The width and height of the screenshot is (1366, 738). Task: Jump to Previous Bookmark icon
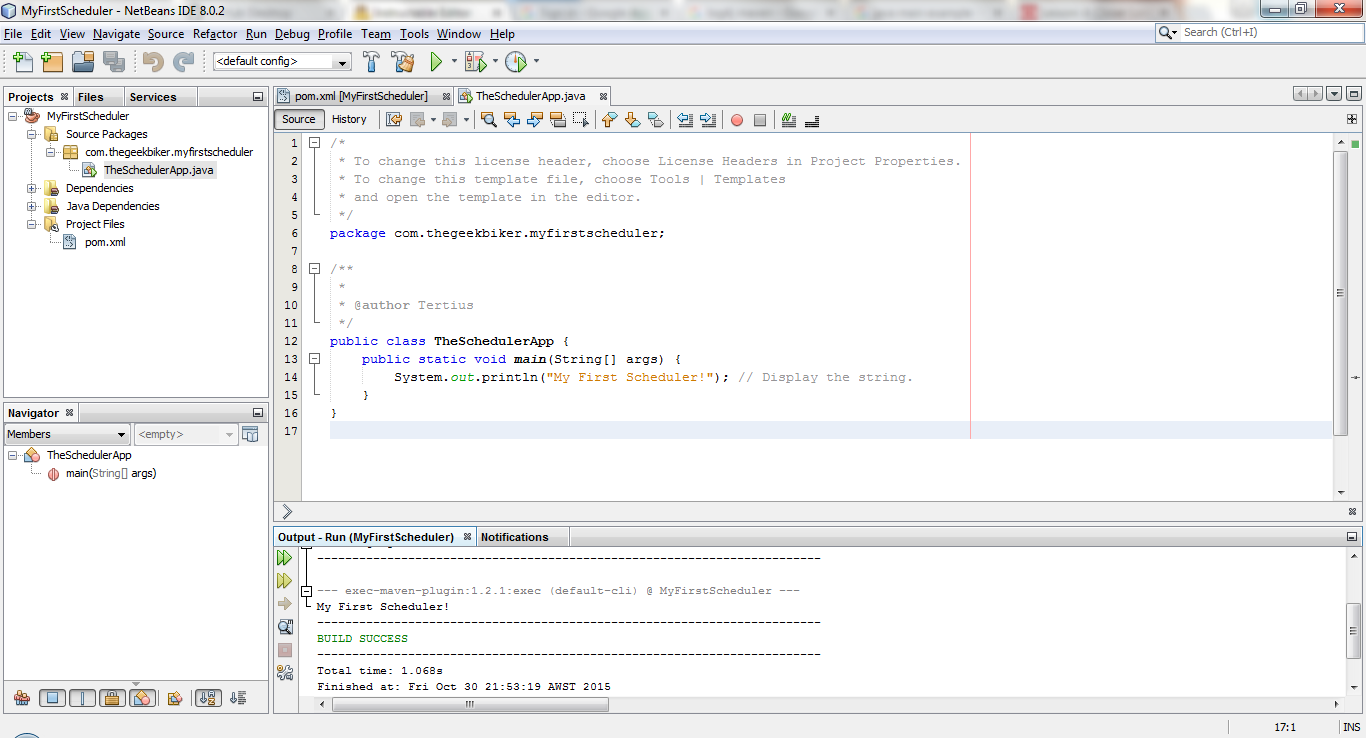click(609, 120)
